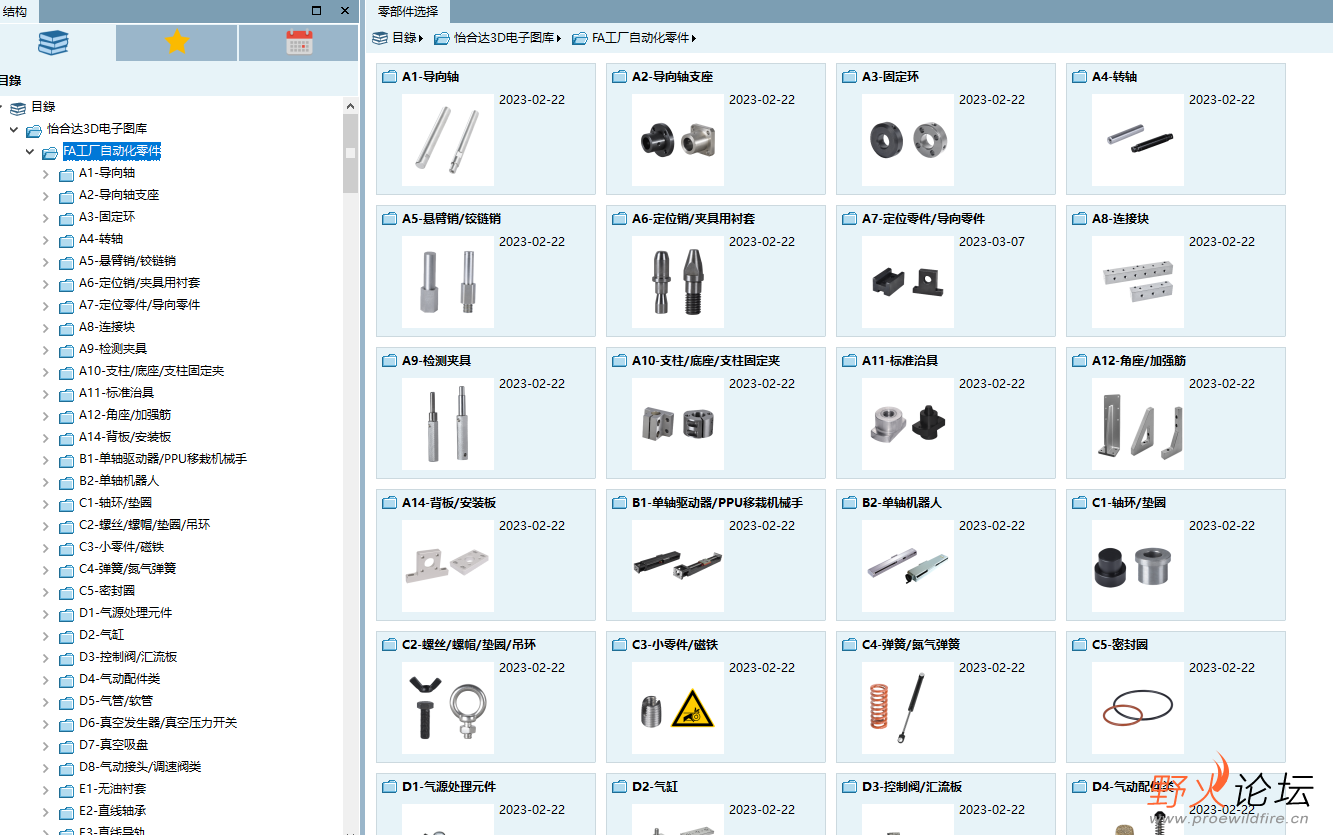This screenshot has height=835, width=1333.
Task: Open the C1-轴环/垫圈 card thumbnail
Action: 1138,566
